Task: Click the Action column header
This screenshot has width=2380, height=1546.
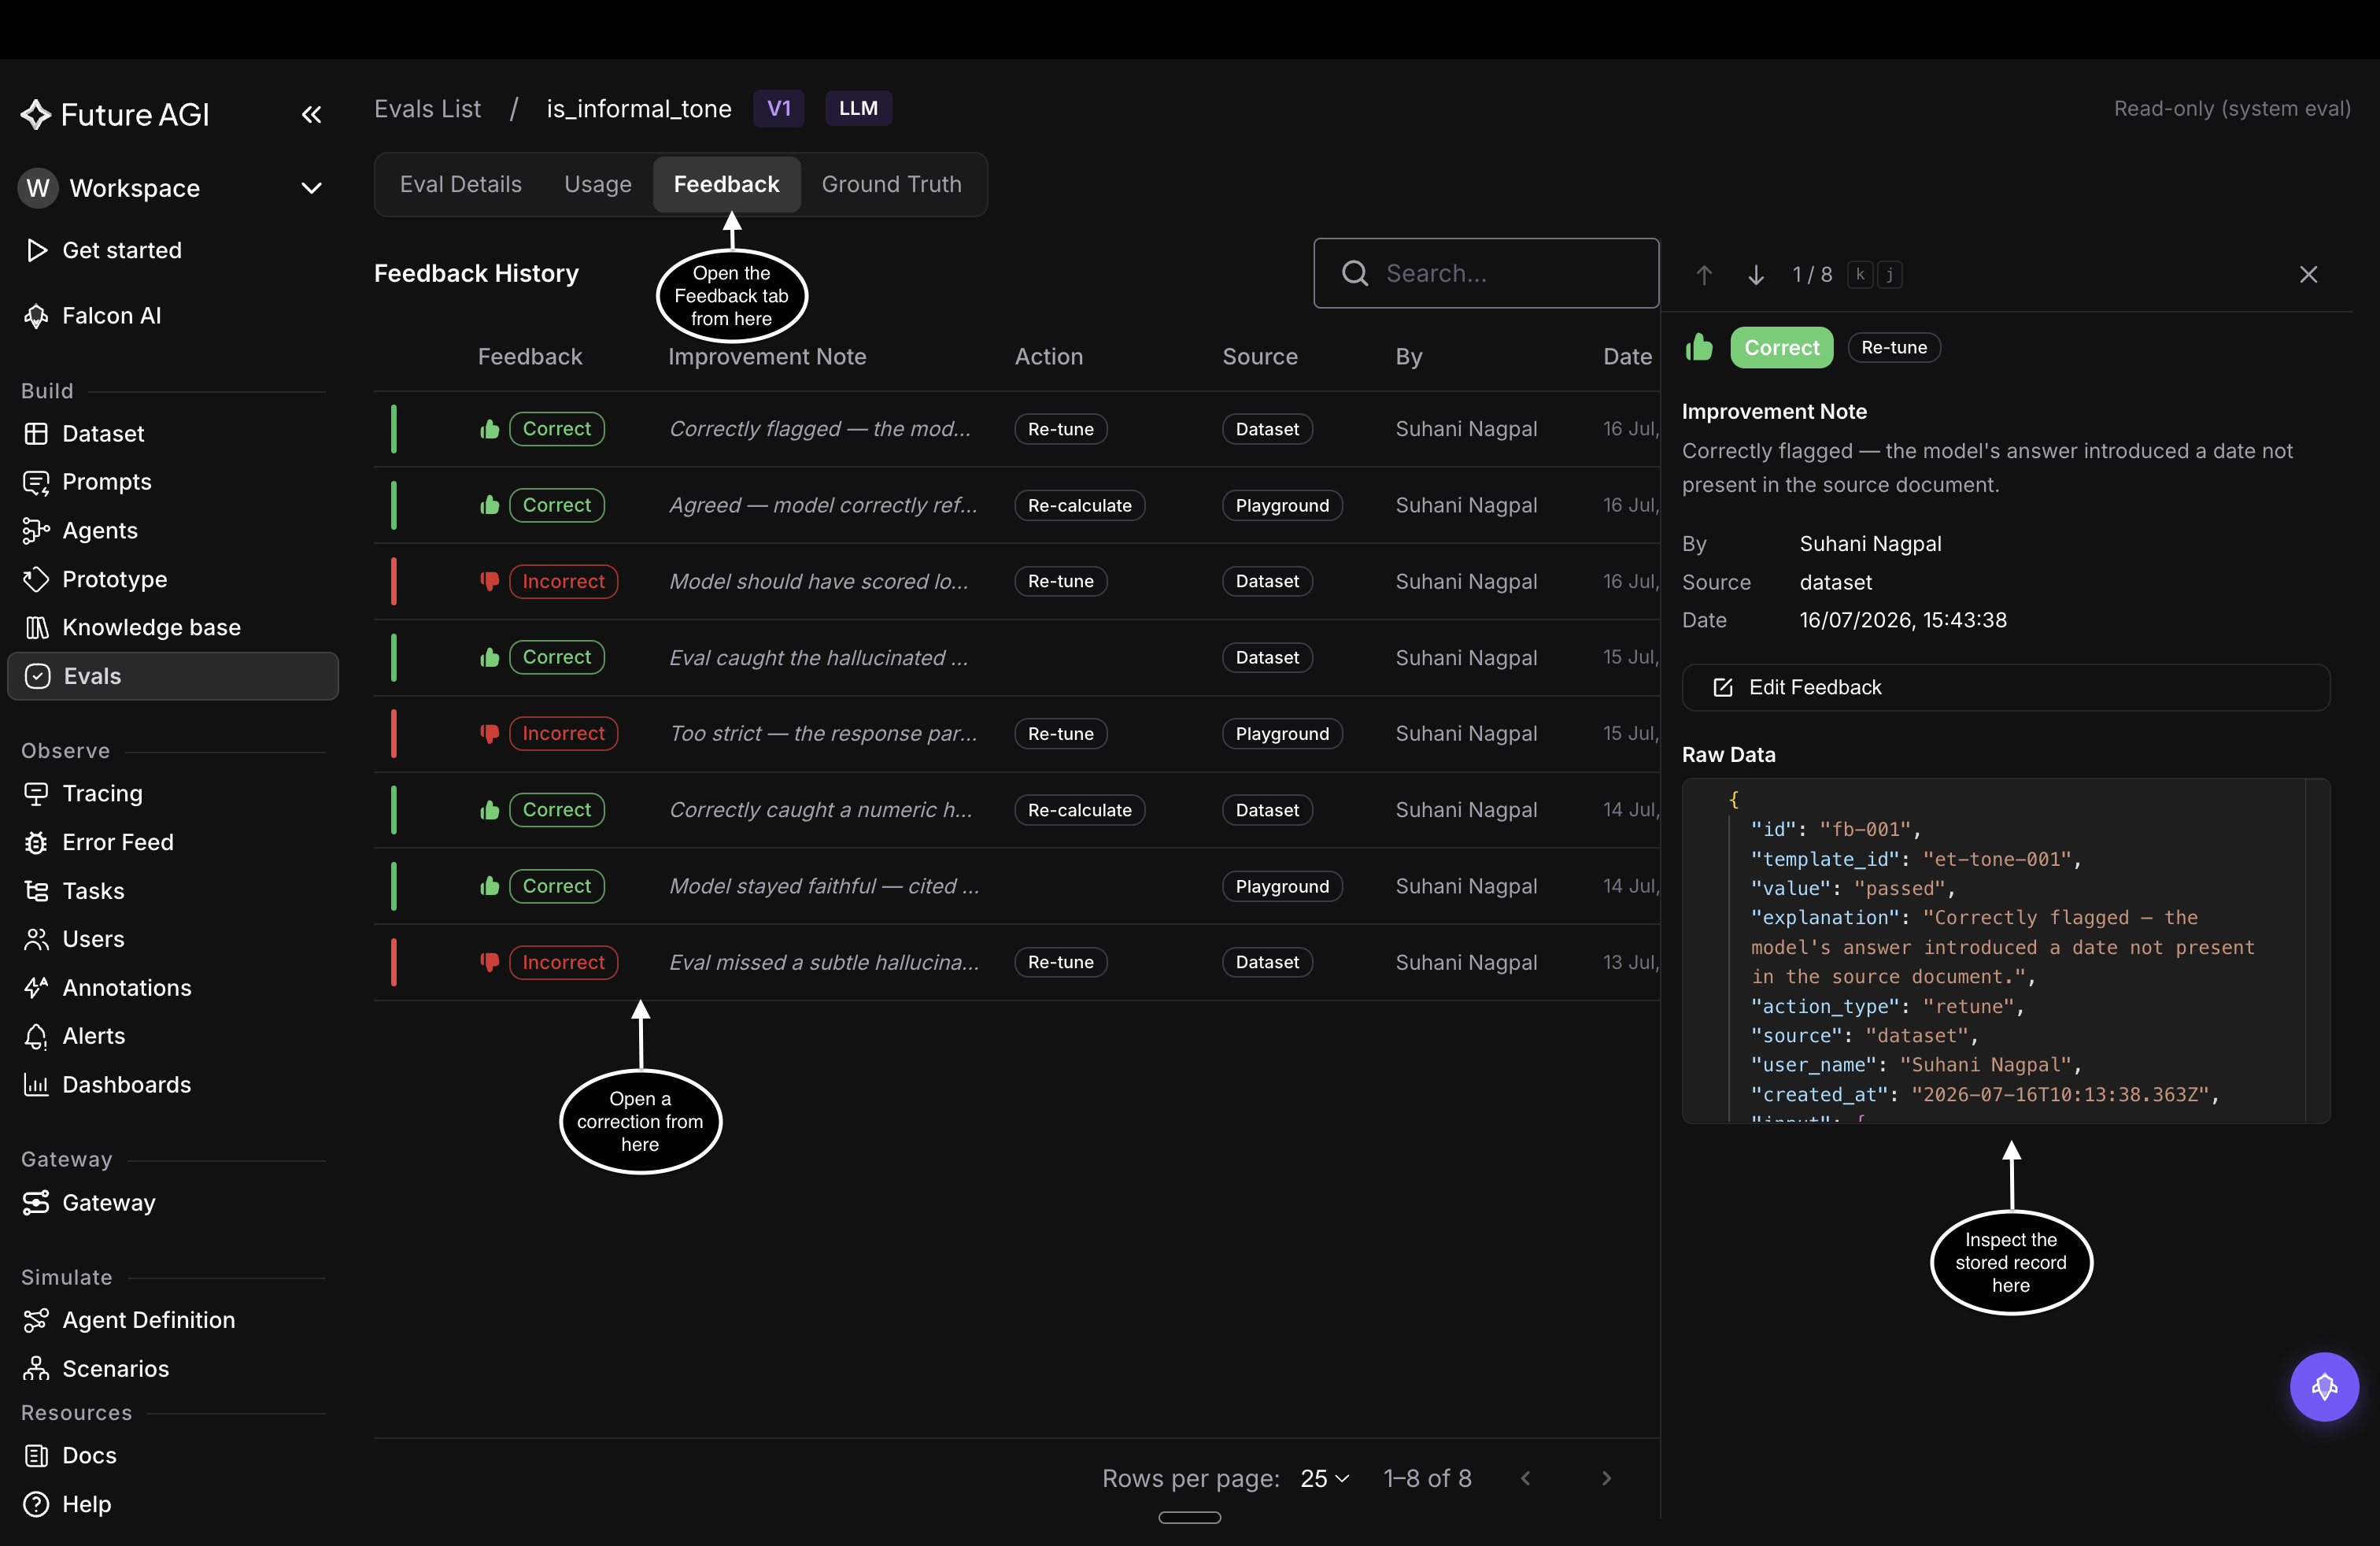Action: (x=1049, y=357)
